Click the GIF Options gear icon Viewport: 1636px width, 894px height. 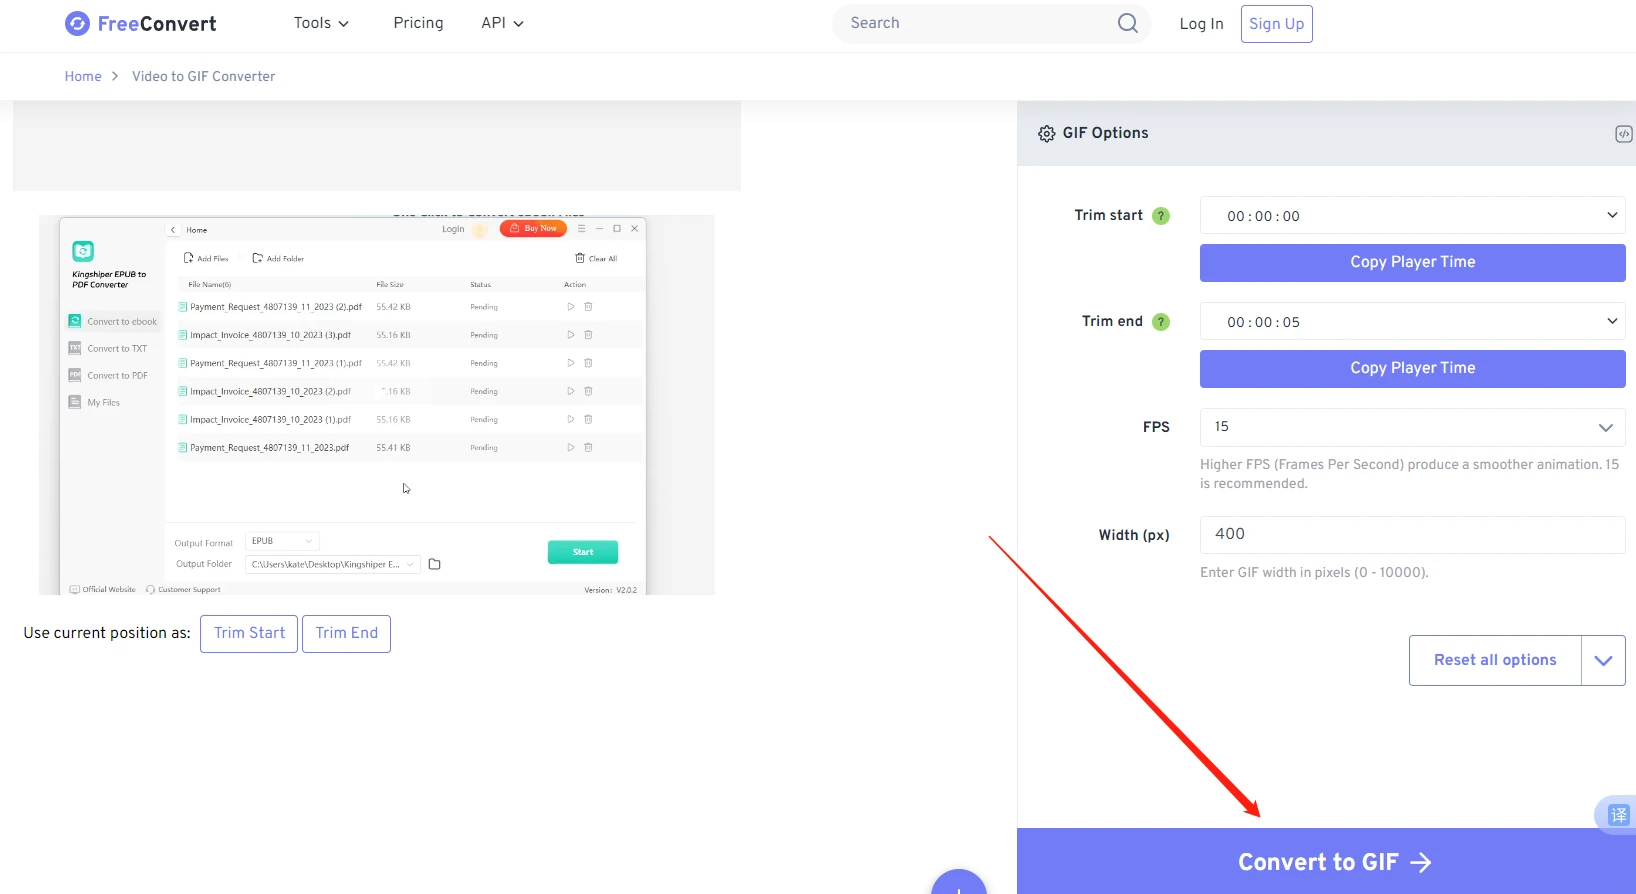(x=1046, y=133)
